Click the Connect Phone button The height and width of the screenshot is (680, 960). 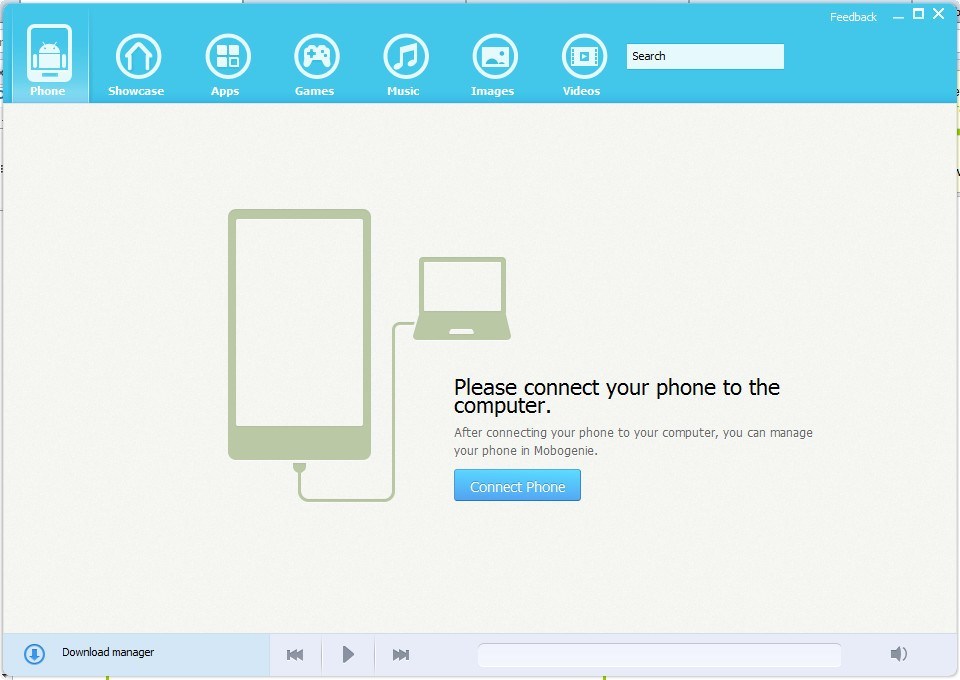pos(517,485)
